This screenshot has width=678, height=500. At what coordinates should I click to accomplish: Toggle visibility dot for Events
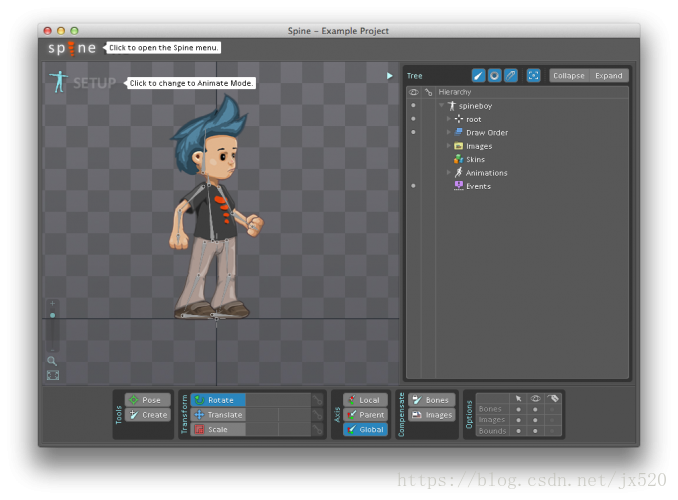tap(413, 186)
